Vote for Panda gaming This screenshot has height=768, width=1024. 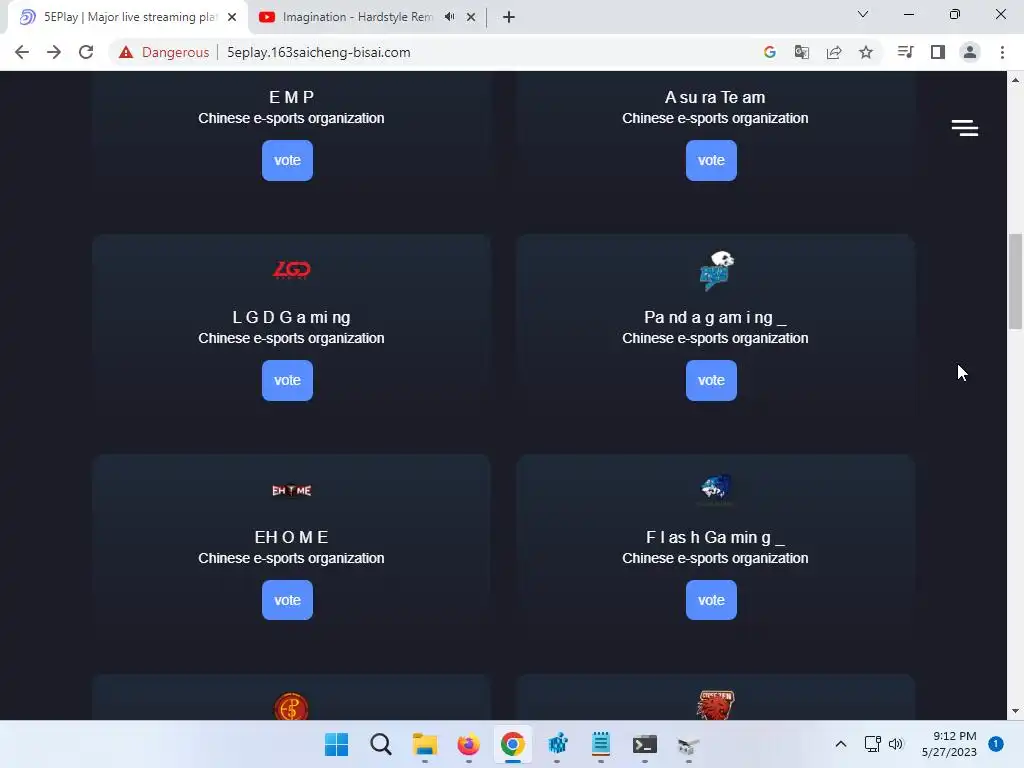click(x=711, y=380)
